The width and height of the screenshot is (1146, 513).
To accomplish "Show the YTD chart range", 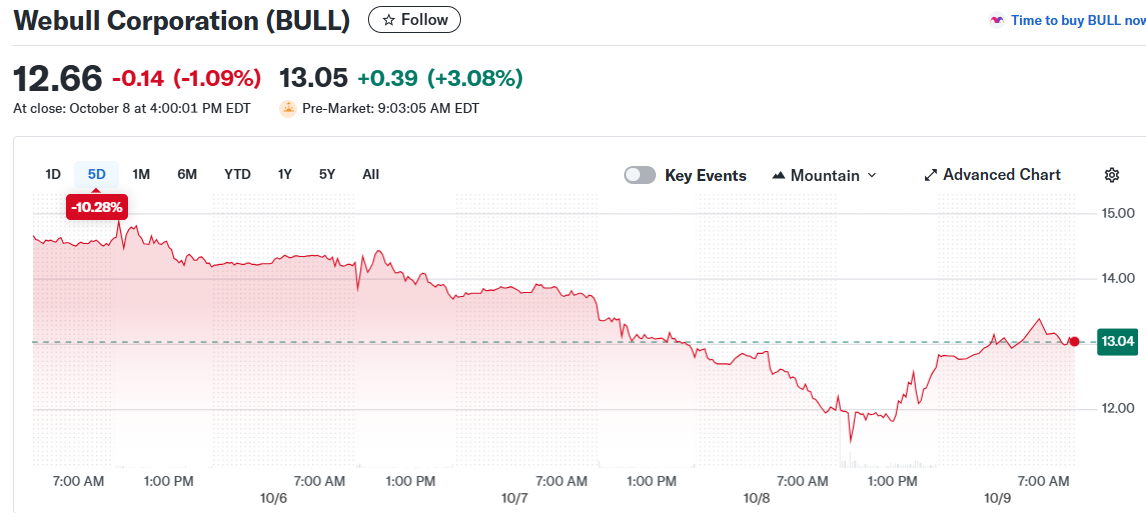I will pyautogui.click(x=237, y=174).
